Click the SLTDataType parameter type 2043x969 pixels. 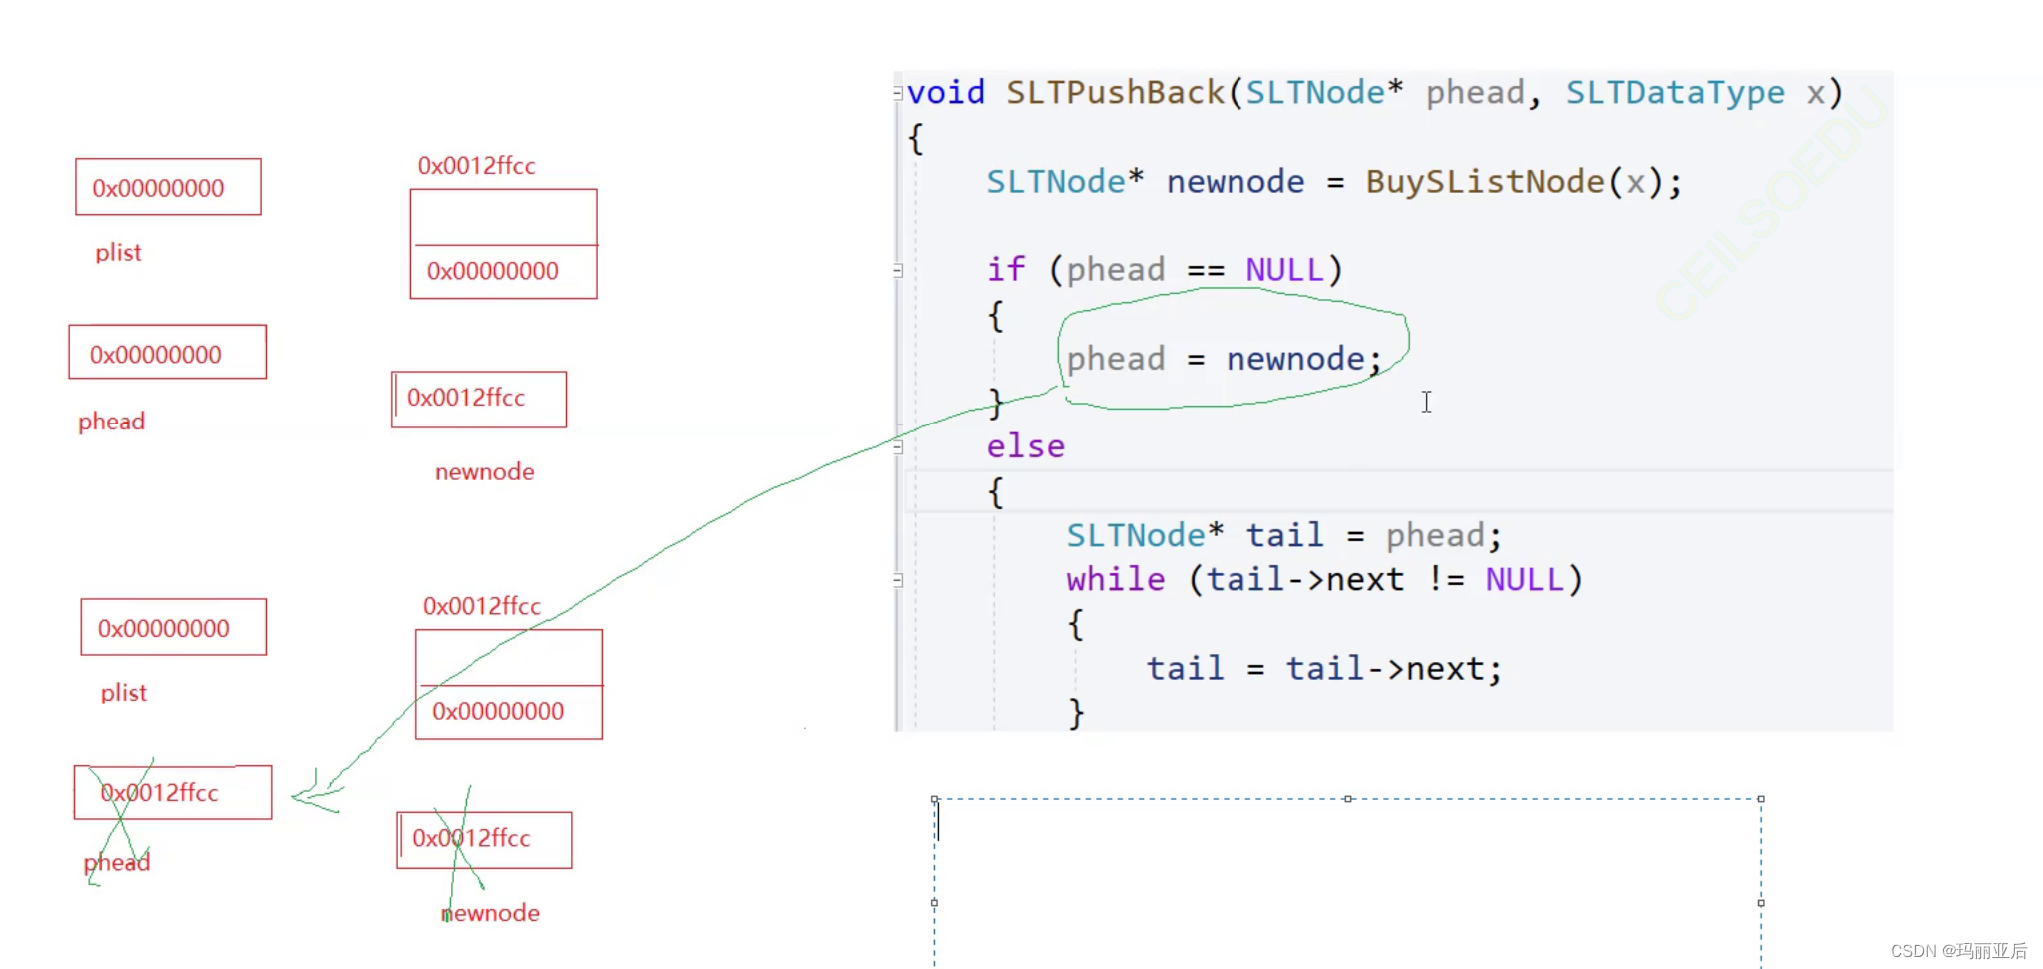click(1675, 92)
